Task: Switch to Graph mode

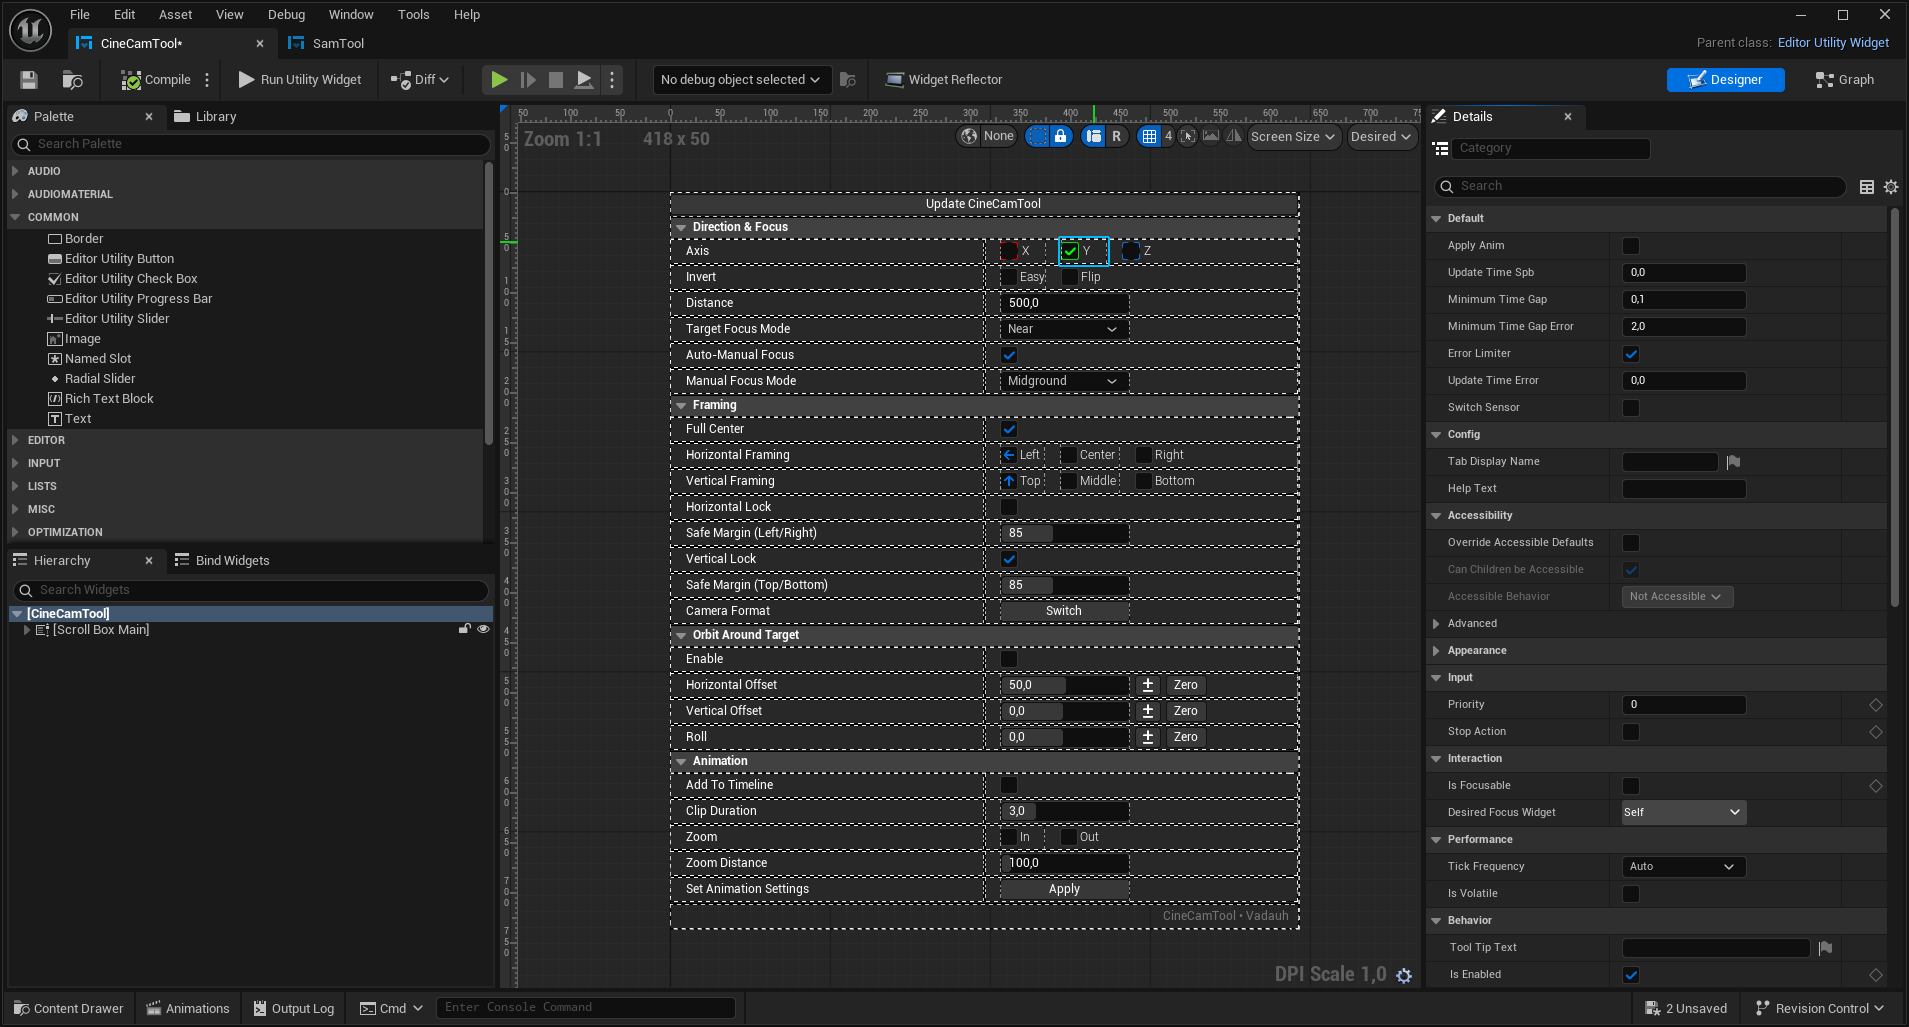Action: click(x=1845, y=80)
